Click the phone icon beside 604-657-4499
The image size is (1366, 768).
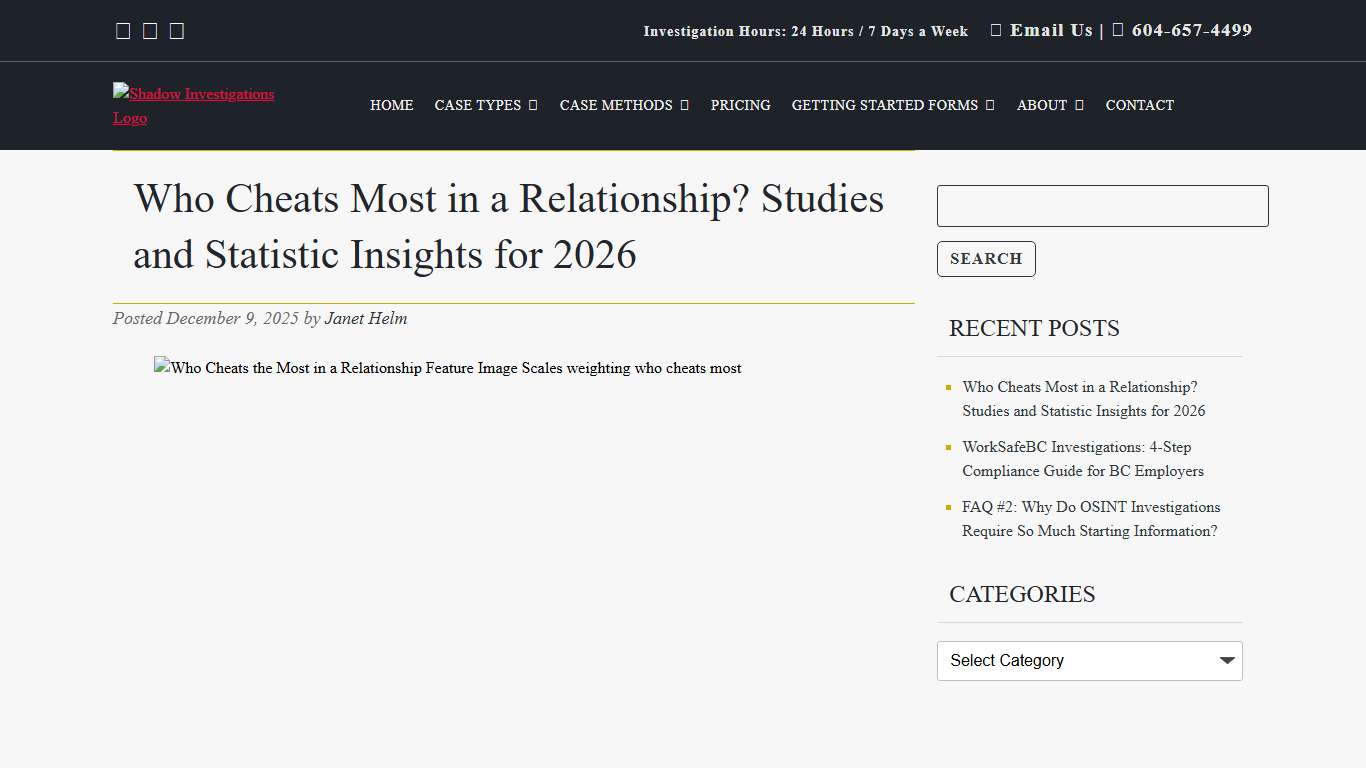[x=1116, y=30]
